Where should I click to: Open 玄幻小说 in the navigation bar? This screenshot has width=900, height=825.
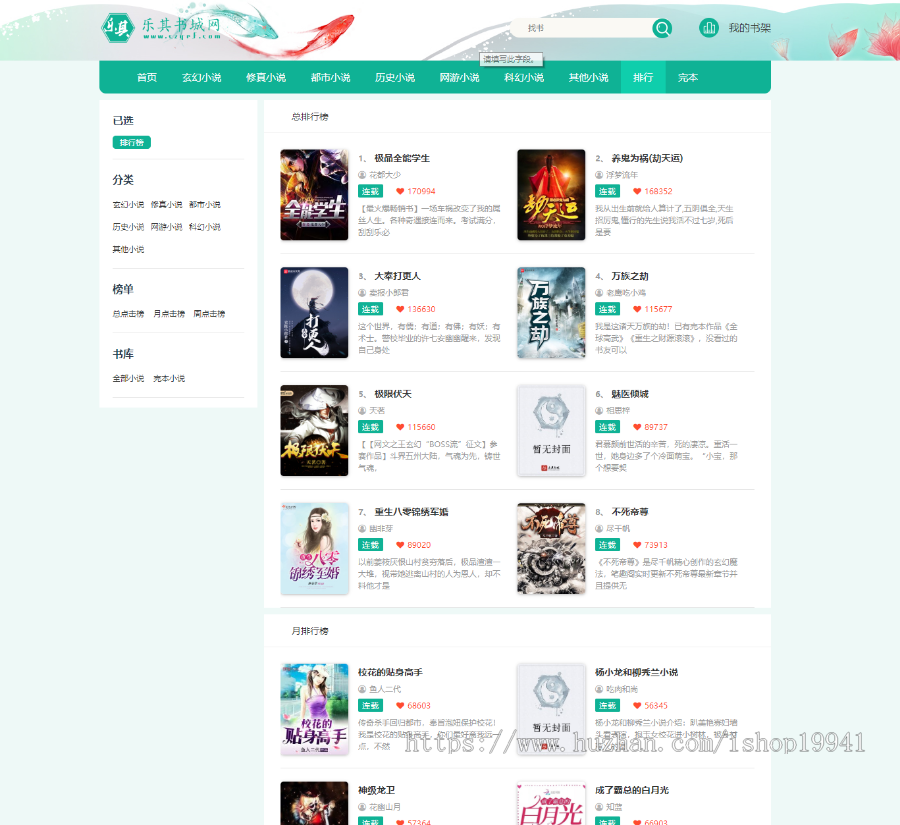[201, 77]
